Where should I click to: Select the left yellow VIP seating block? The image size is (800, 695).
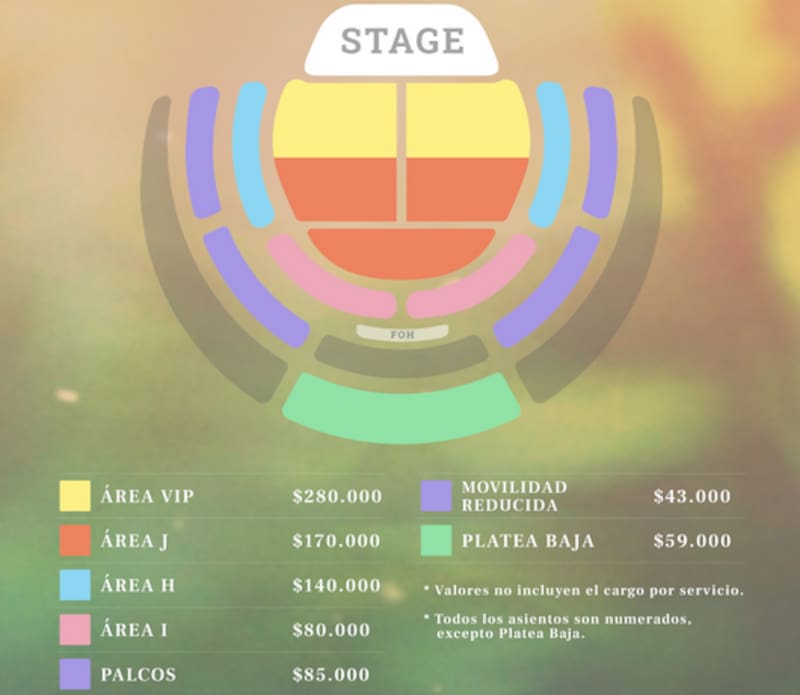coord(335,120)
